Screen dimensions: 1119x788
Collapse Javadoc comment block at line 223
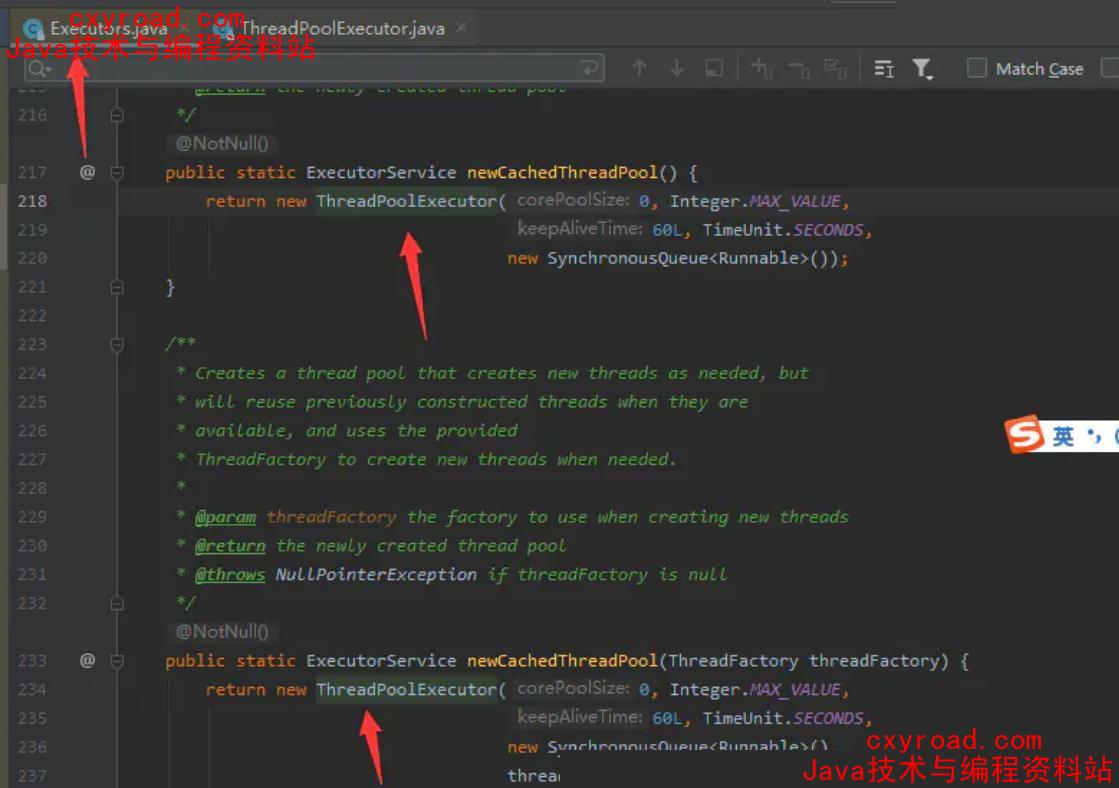tap(117, 345)
